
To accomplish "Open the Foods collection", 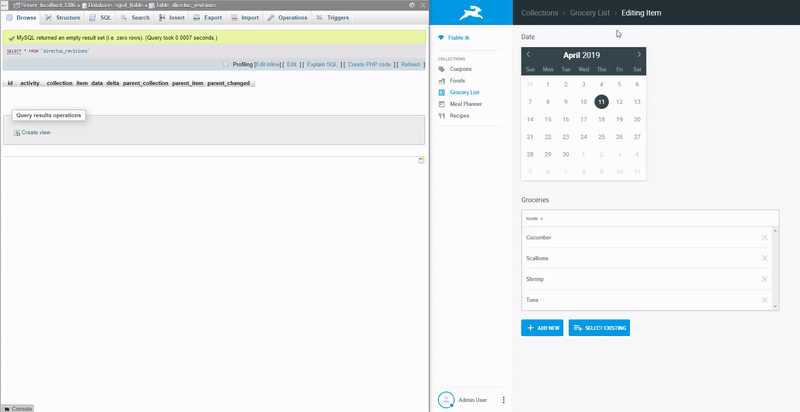I will [457, 81].
